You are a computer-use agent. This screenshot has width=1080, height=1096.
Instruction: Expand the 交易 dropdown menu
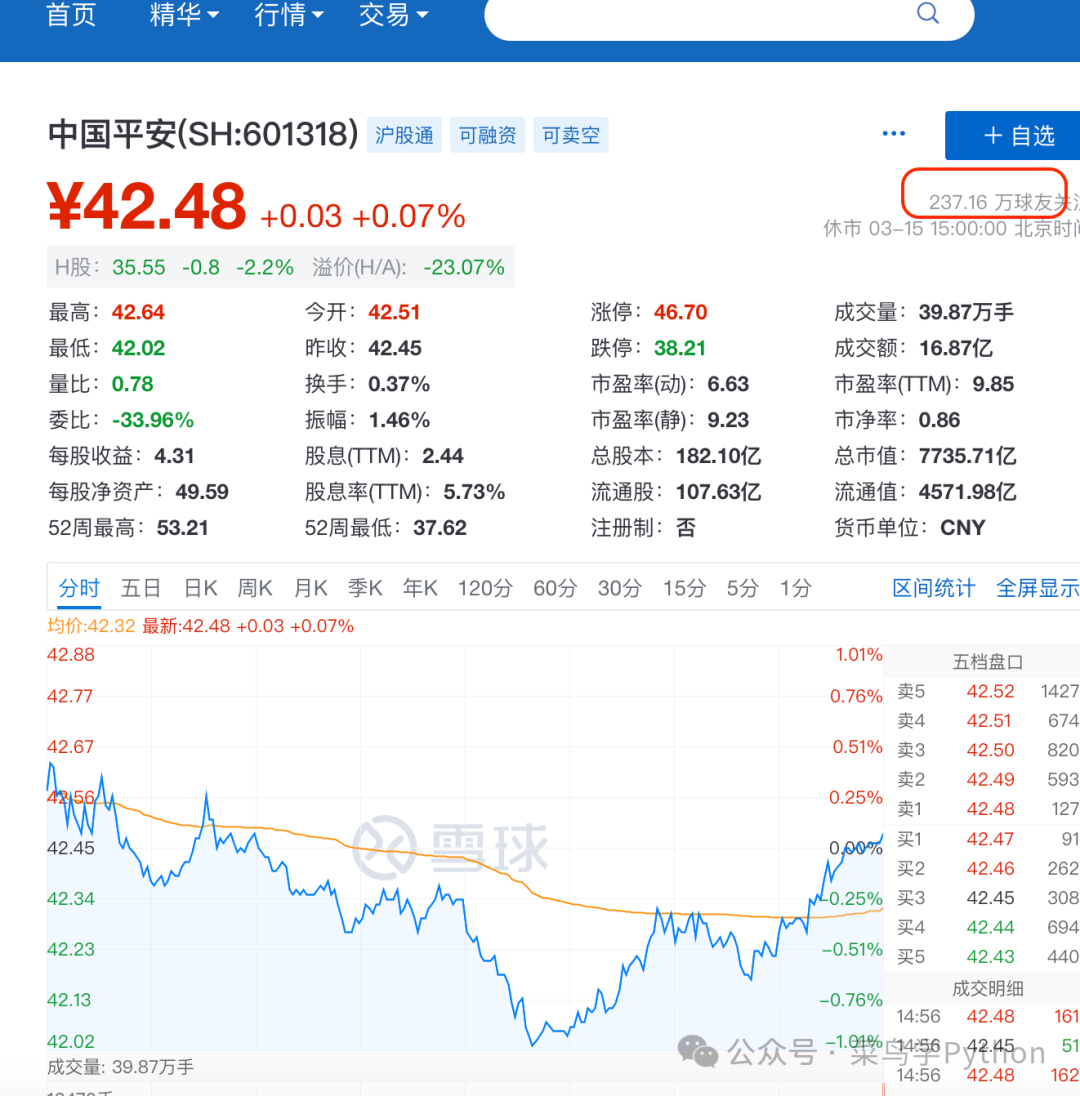393,14
